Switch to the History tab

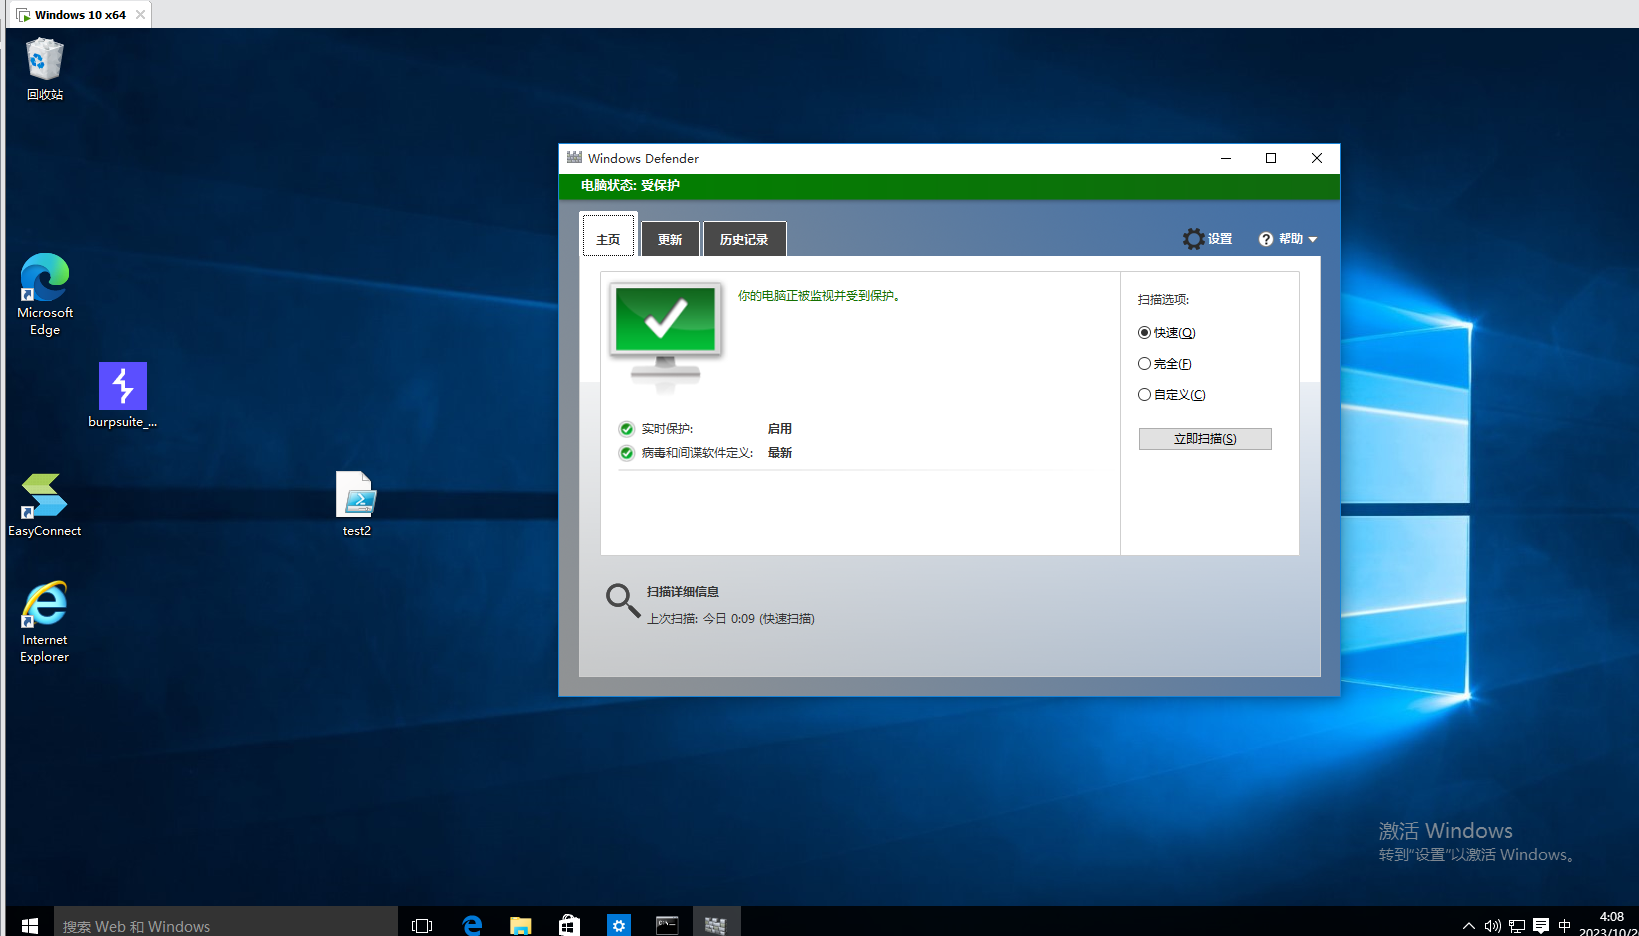click(x=744, y=240)
